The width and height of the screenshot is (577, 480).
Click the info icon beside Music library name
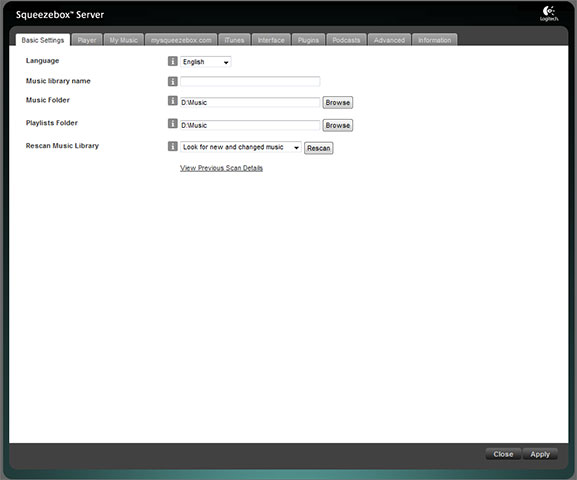[173, 81]
